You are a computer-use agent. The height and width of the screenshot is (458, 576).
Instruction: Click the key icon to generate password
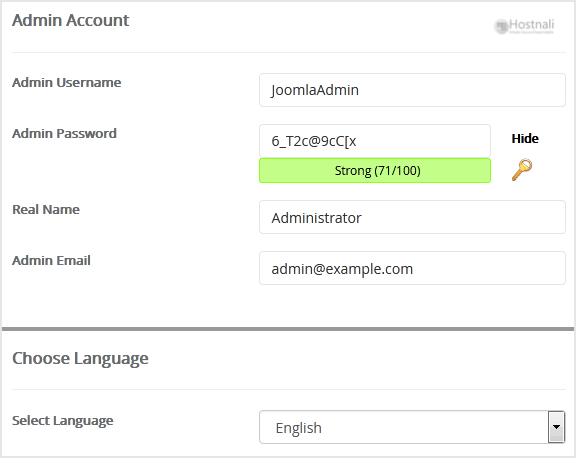point(522,170)
